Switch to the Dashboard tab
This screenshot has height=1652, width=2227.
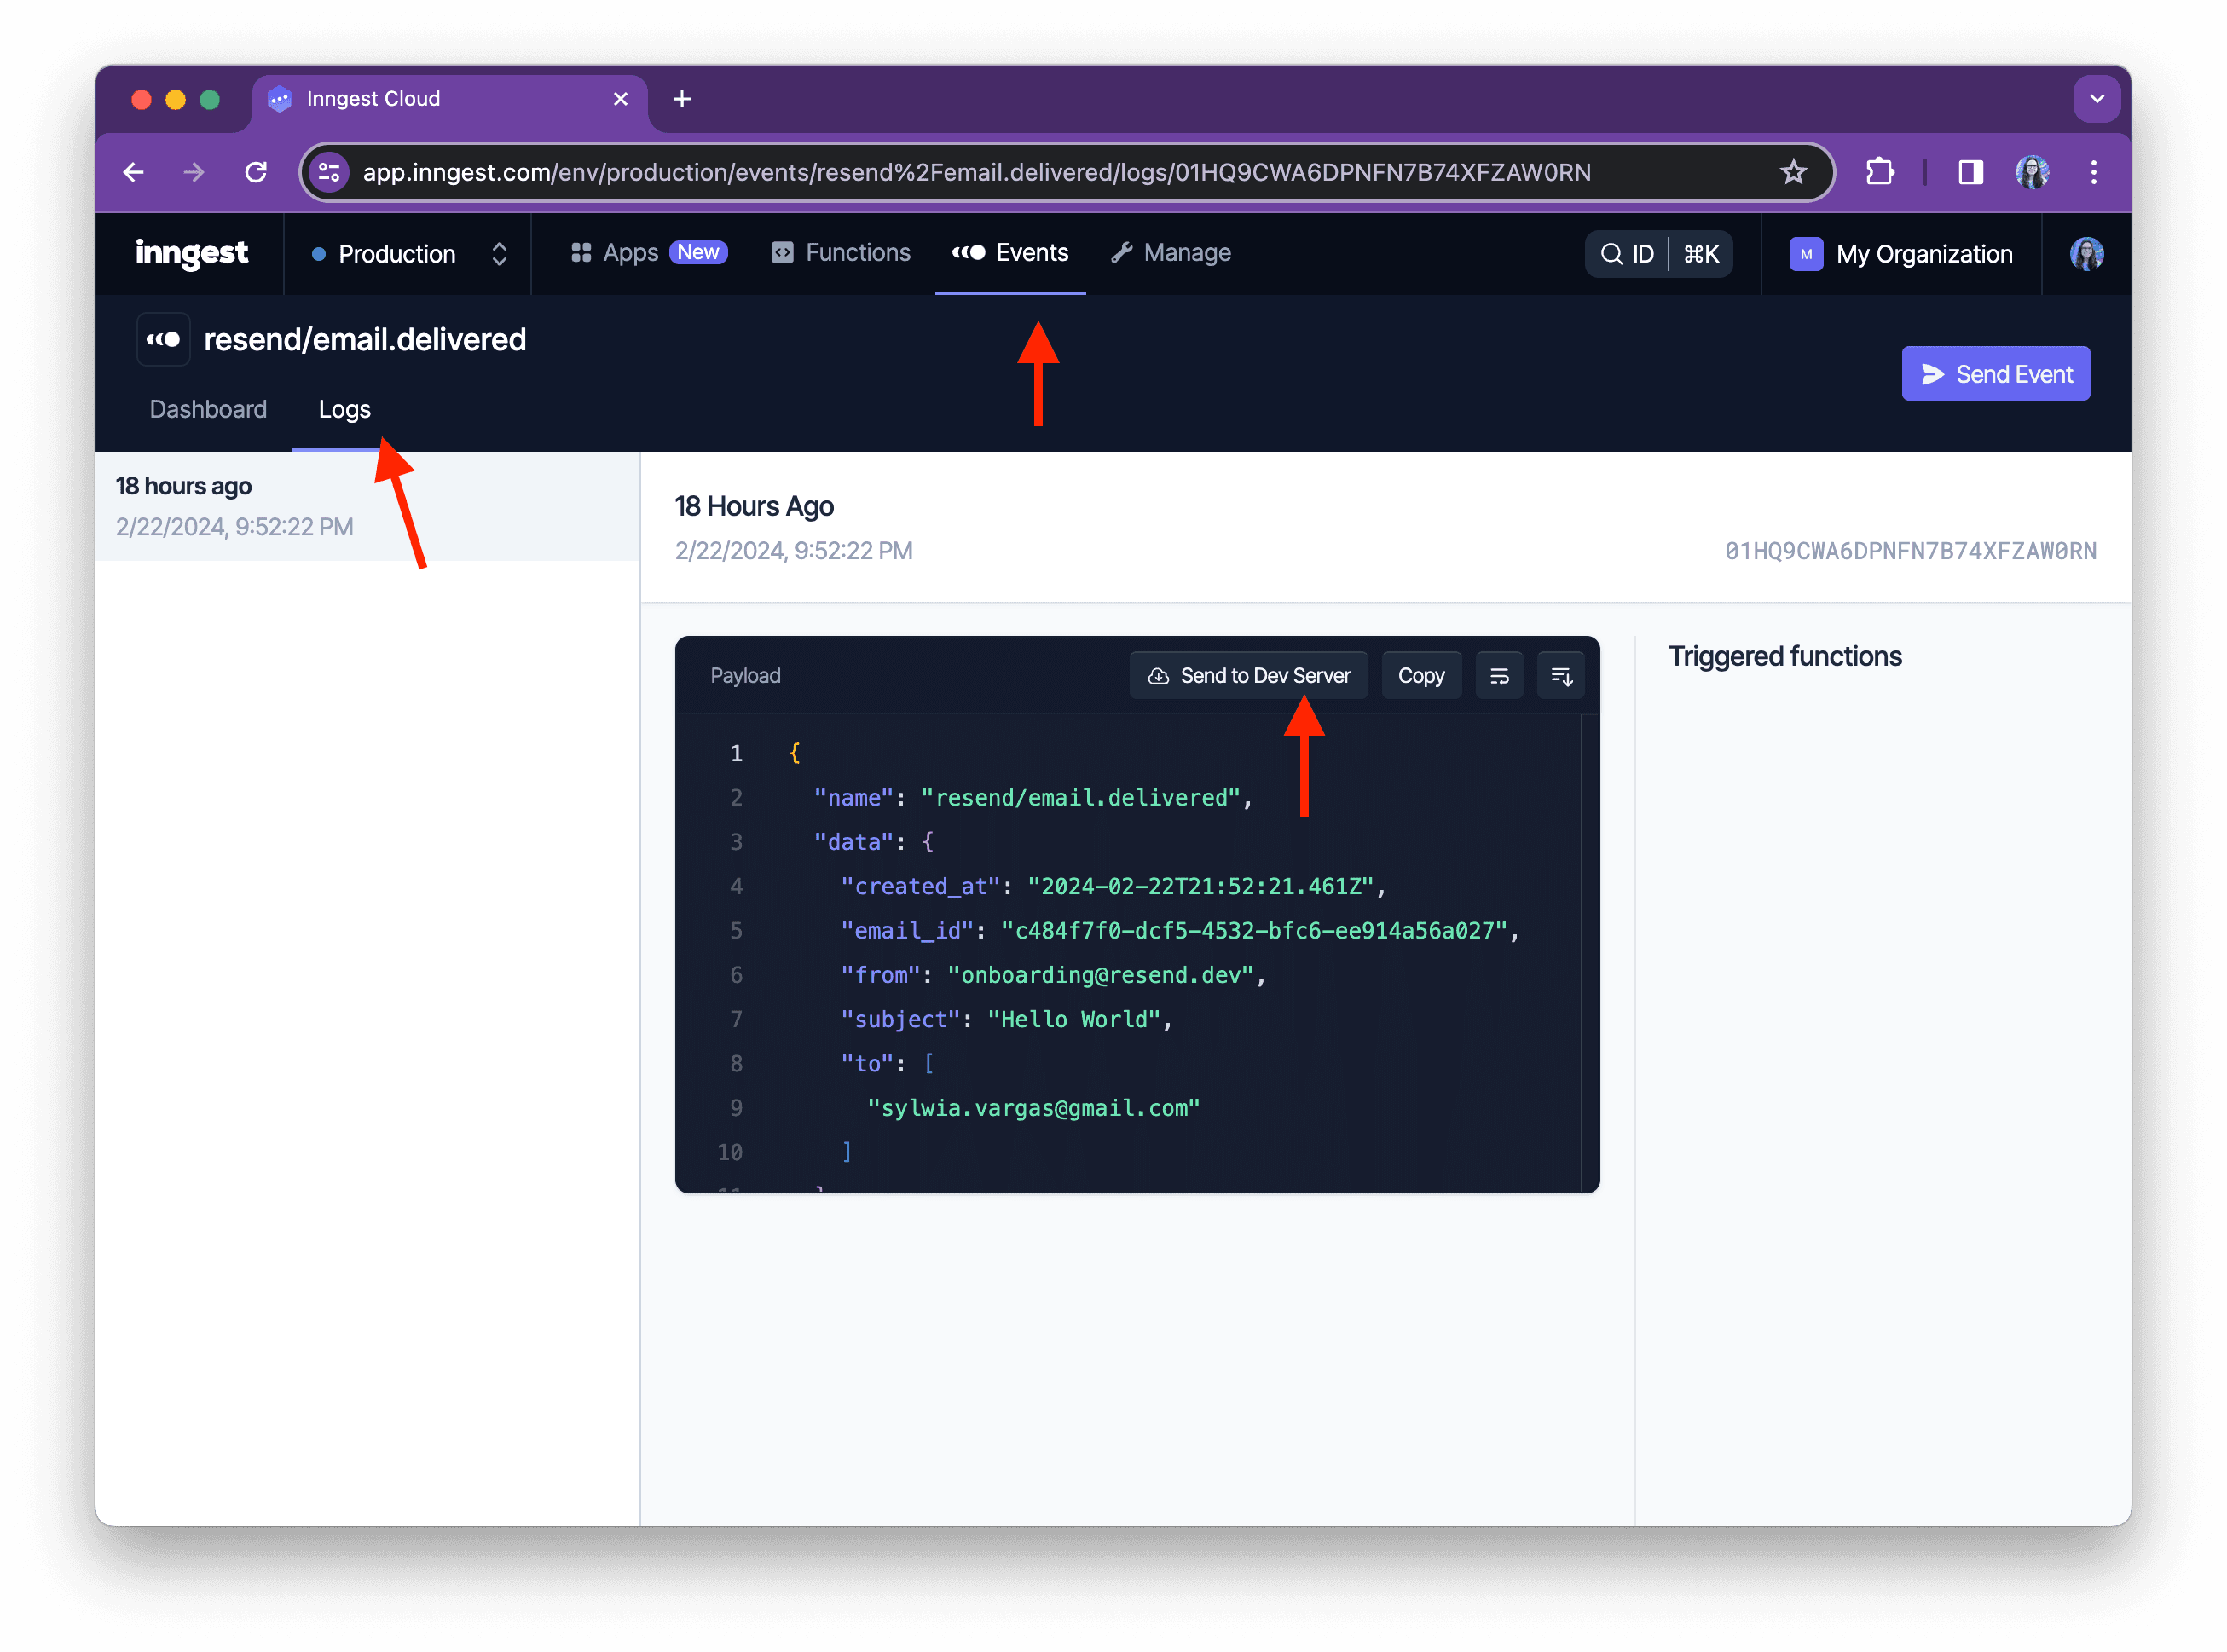(208, 409)
